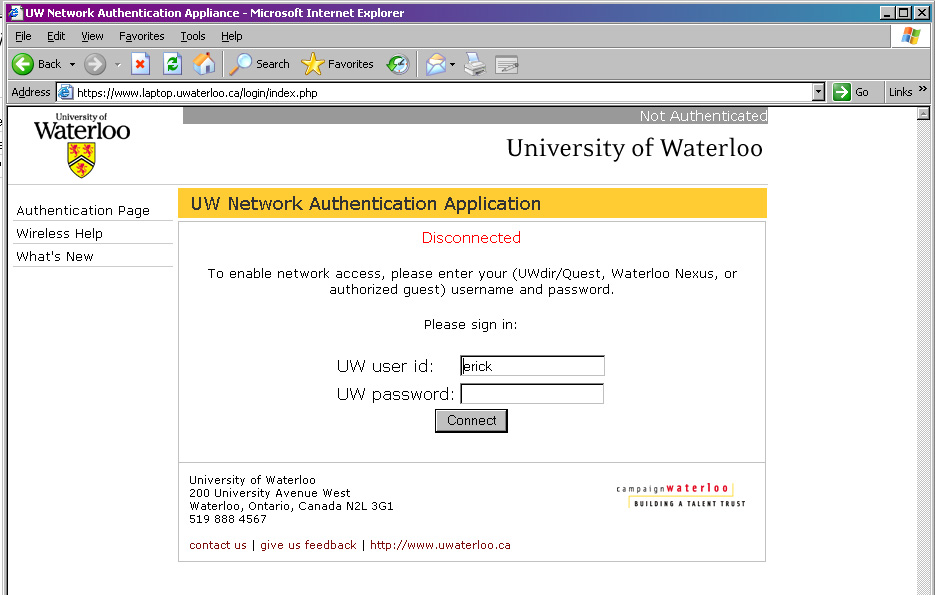Click the green Refresh page icon

(x=172, y=64)
